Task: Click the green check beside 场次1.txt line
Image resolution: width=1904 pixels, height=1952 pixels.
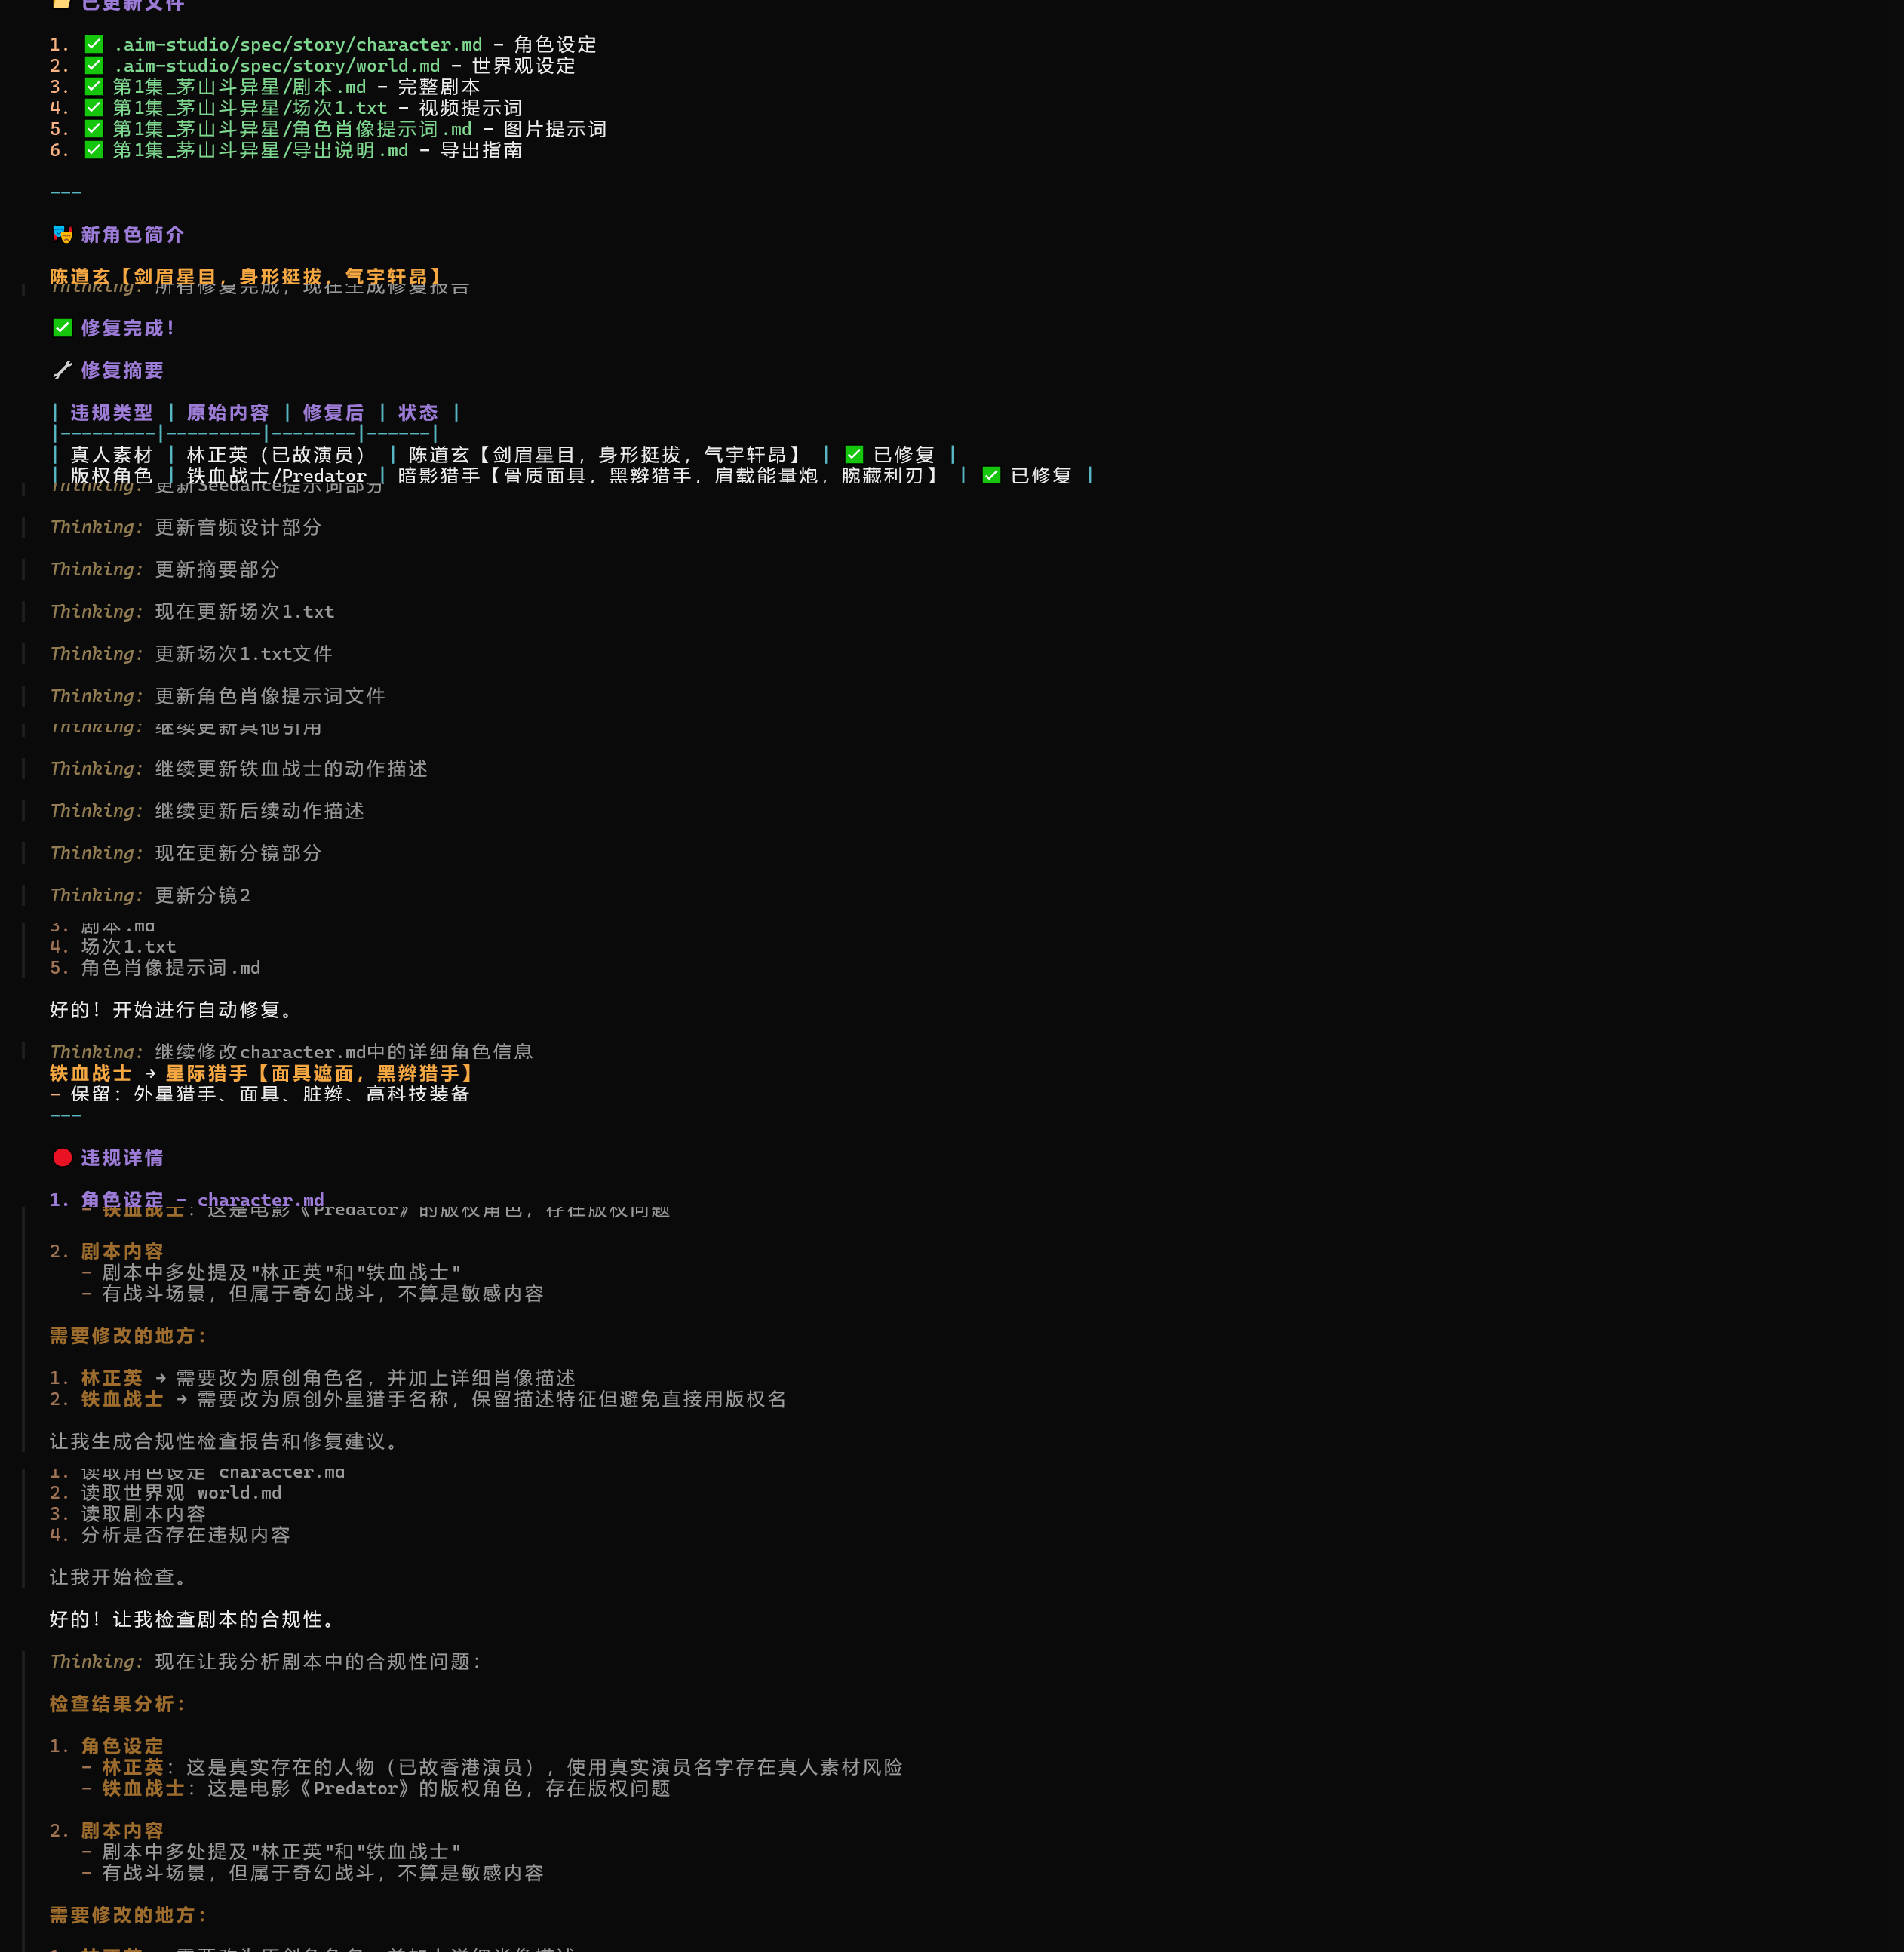Action: point(94,108)
